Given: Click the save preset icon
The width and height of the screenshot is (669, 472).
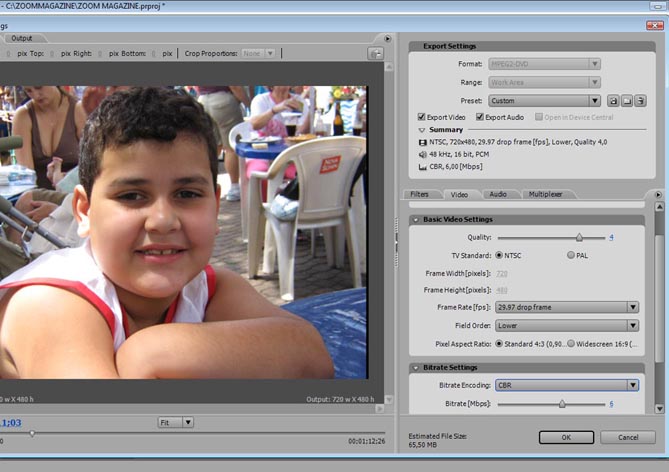Looking at the screenshot, I should (x=612, y=101).
